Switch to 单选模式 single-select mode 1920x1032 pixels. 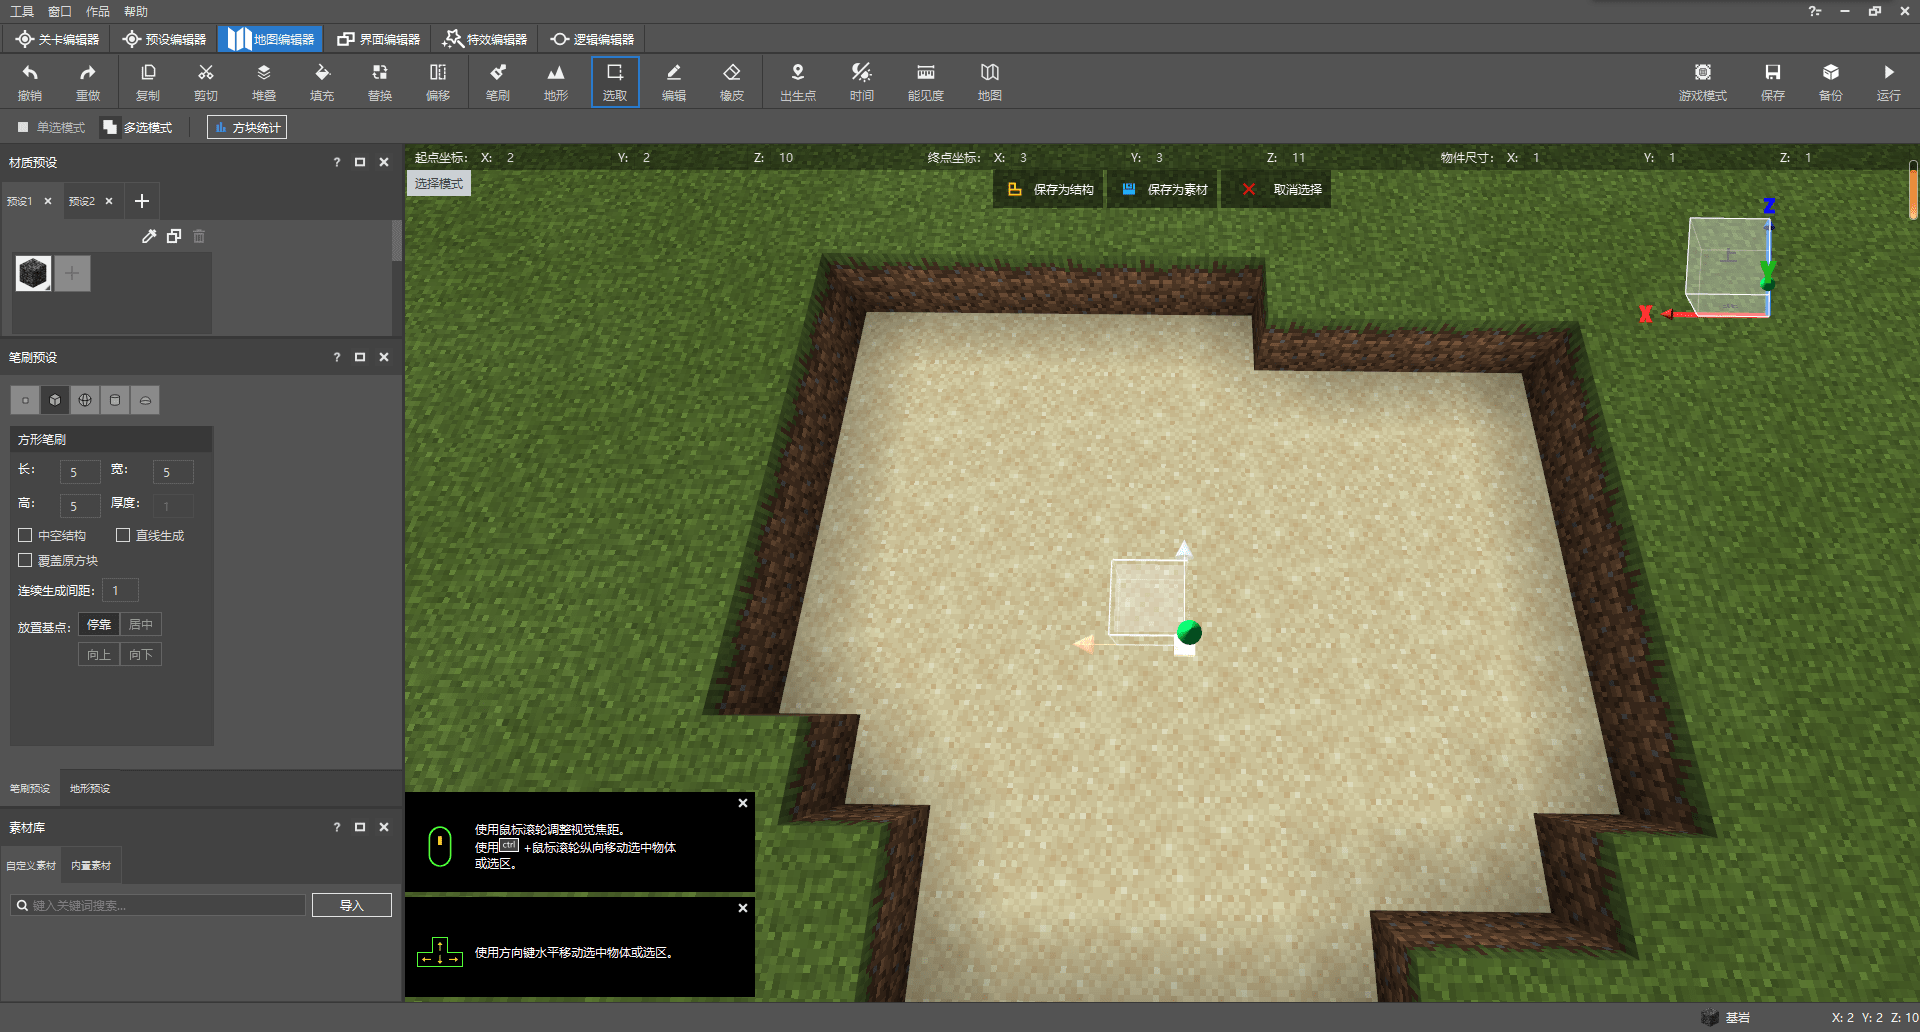(51, 127)
